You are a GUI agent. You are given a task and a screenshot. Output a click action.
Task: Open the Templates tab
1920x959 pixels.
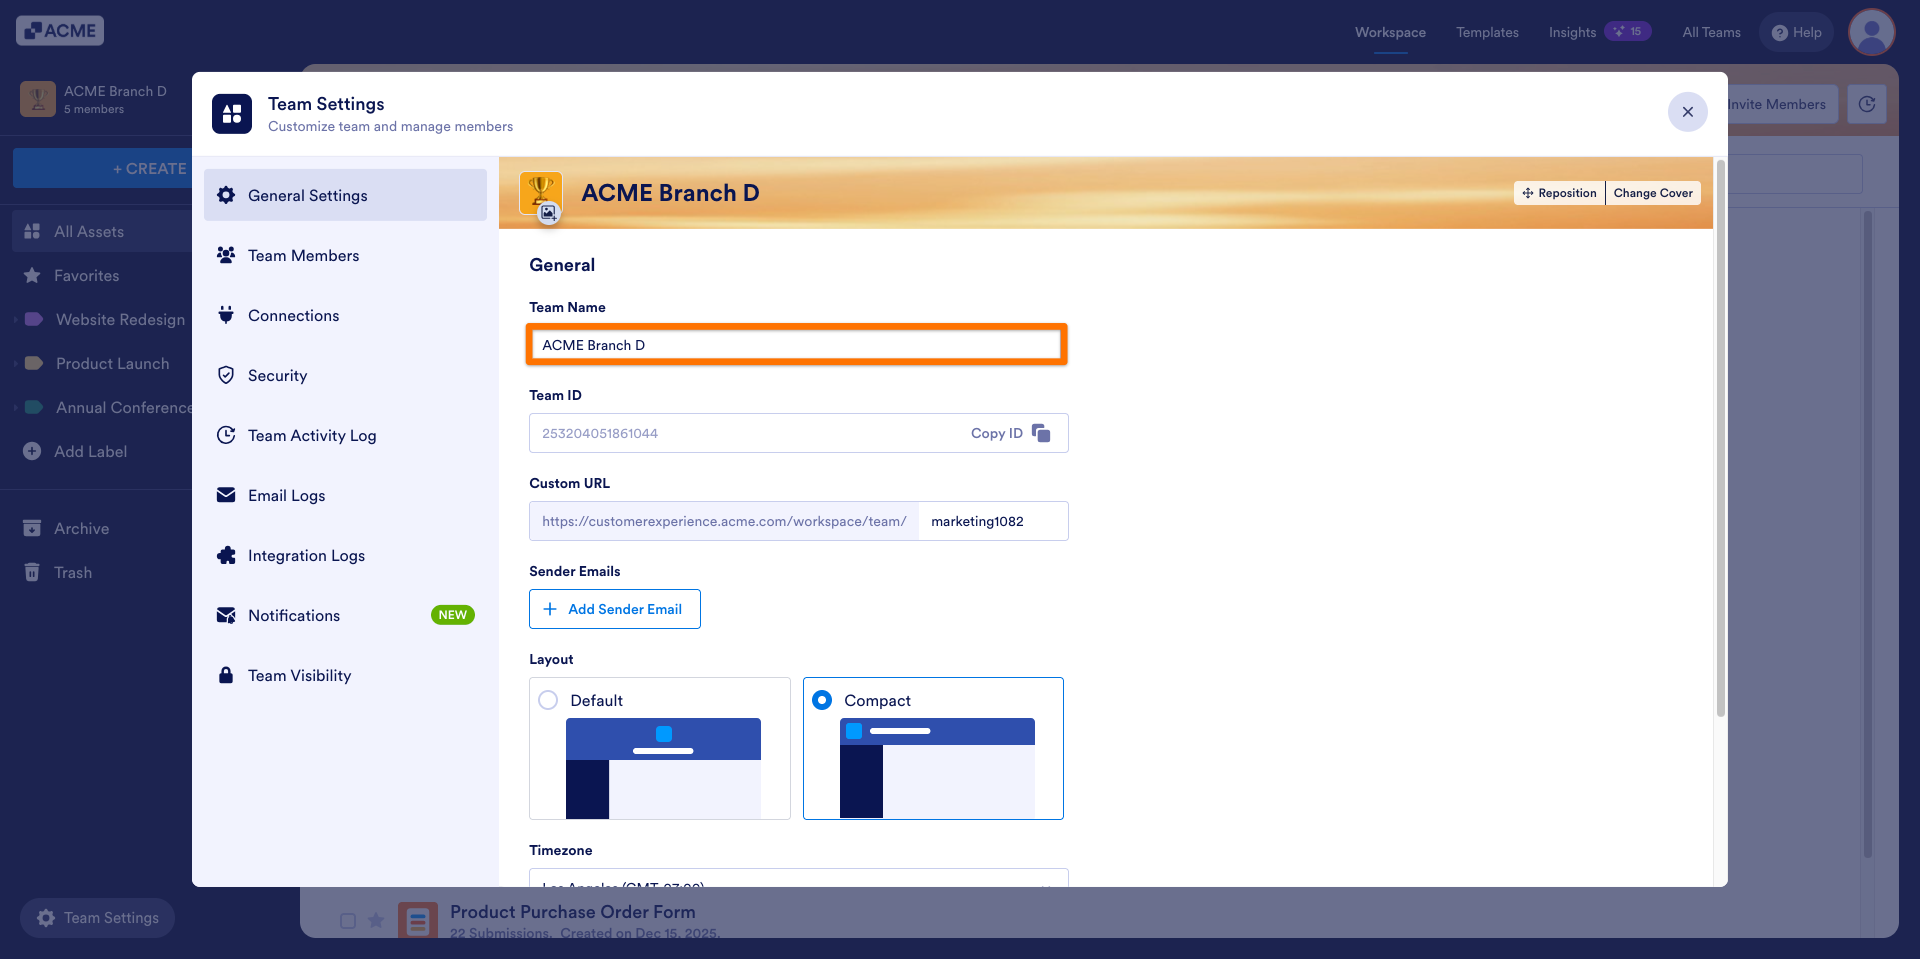(x=1487, y=32)
